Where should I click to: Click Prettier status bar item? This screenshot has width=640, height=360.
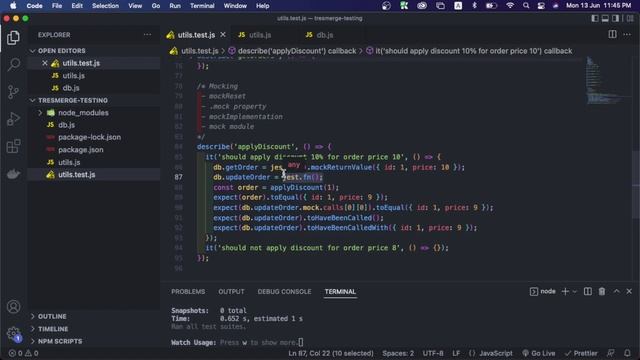click(x=581, y=353)
